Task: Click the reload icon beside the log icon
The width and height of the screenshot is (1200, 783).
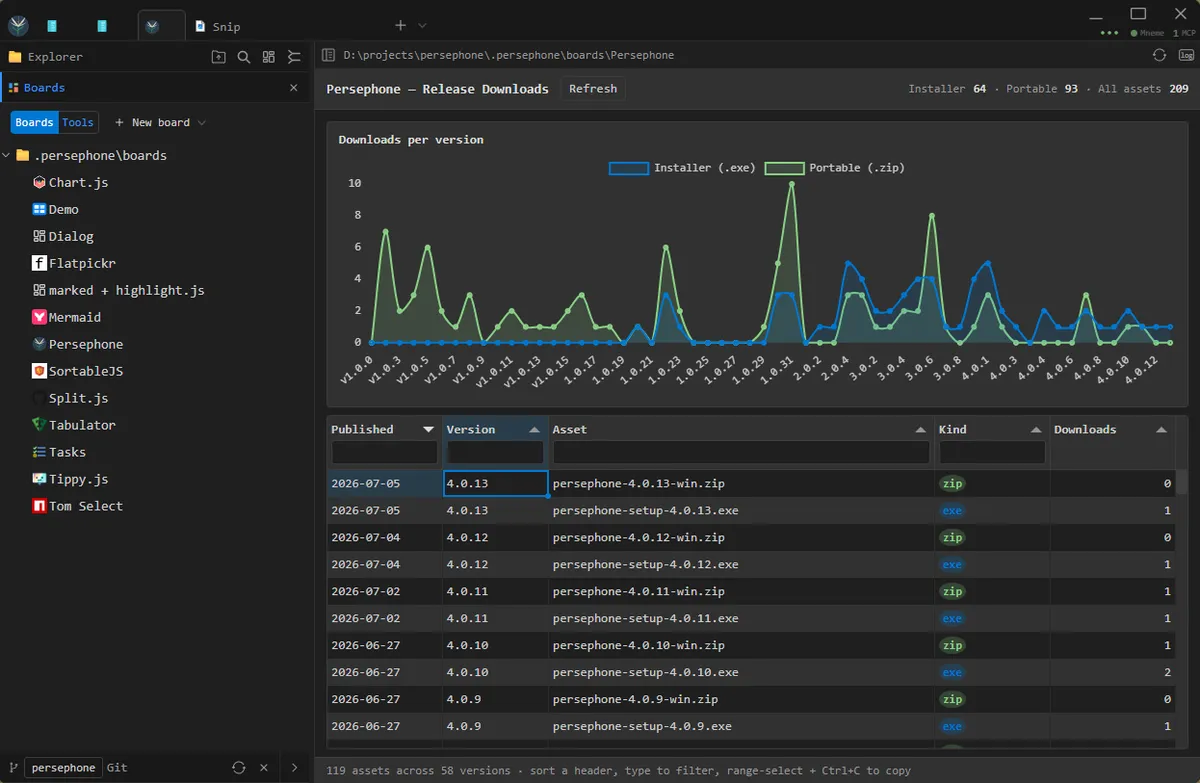Action: pos(1160,55)
